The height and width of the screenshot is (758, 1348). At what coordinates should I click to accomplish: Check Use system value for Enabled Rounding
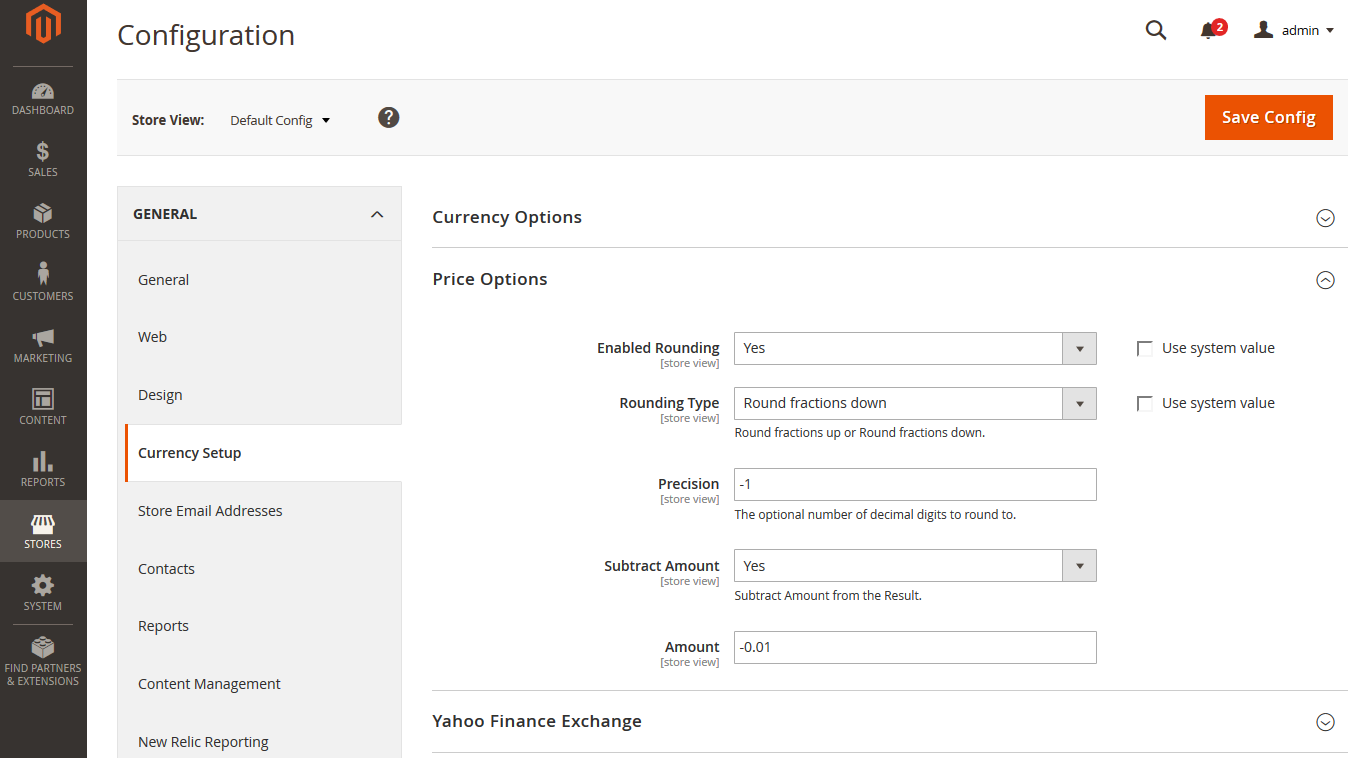(1145, 349)
